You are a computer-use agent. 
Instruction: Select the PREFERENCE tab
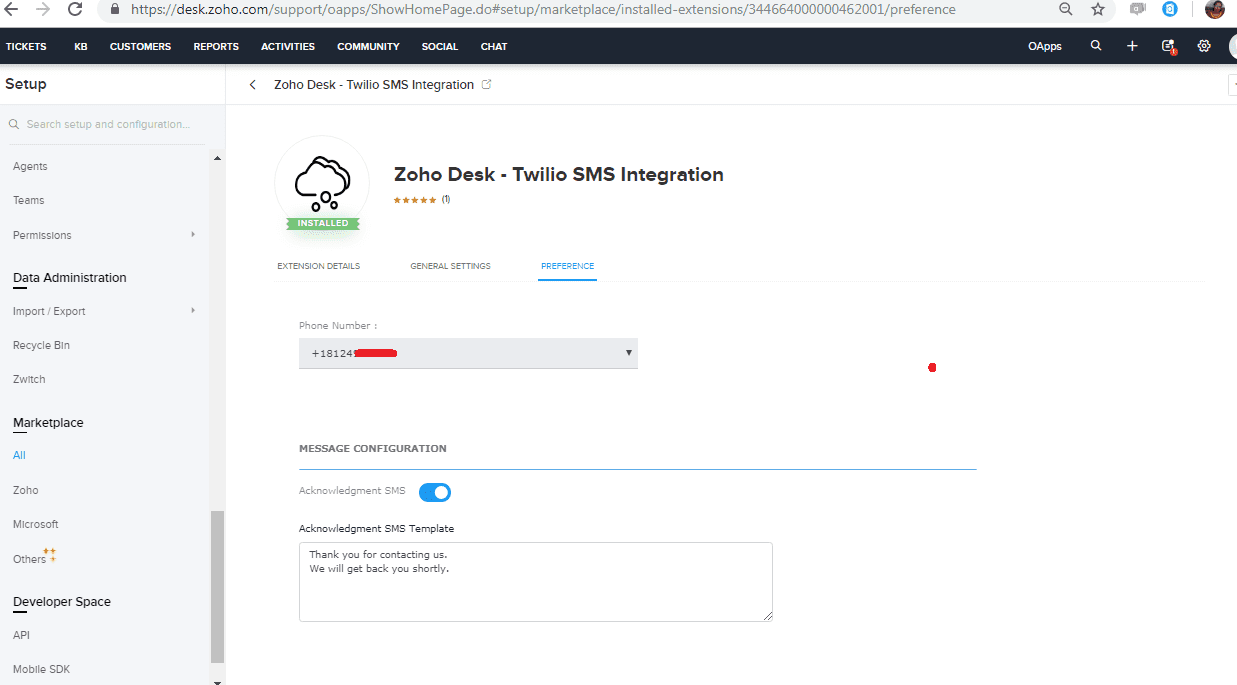click(567, 266)
